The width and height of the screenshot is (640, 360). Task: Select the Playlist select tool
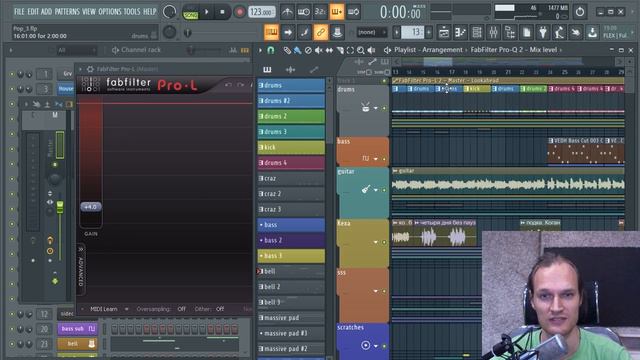tap(350, 50)
